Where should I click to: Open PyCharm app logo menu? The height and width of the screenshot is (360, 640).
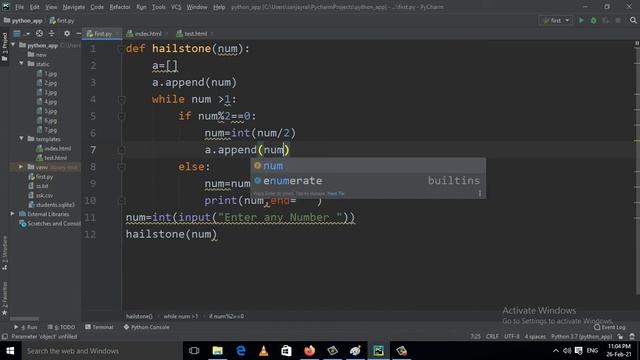(6, 7)
